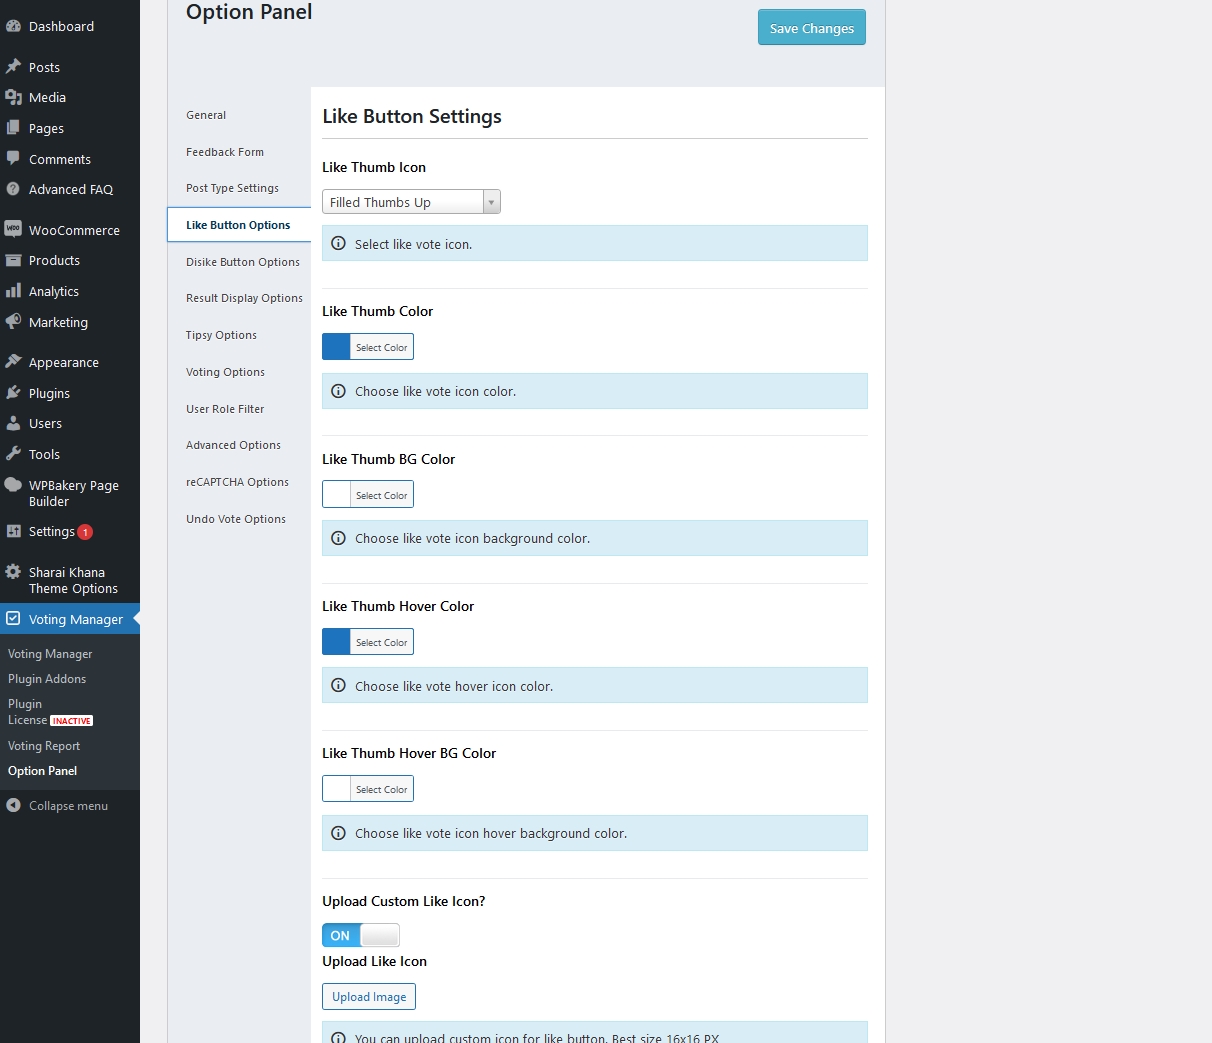Click the Analytics bar chart icon
Screen dimensions: 1212x1043
13,291
